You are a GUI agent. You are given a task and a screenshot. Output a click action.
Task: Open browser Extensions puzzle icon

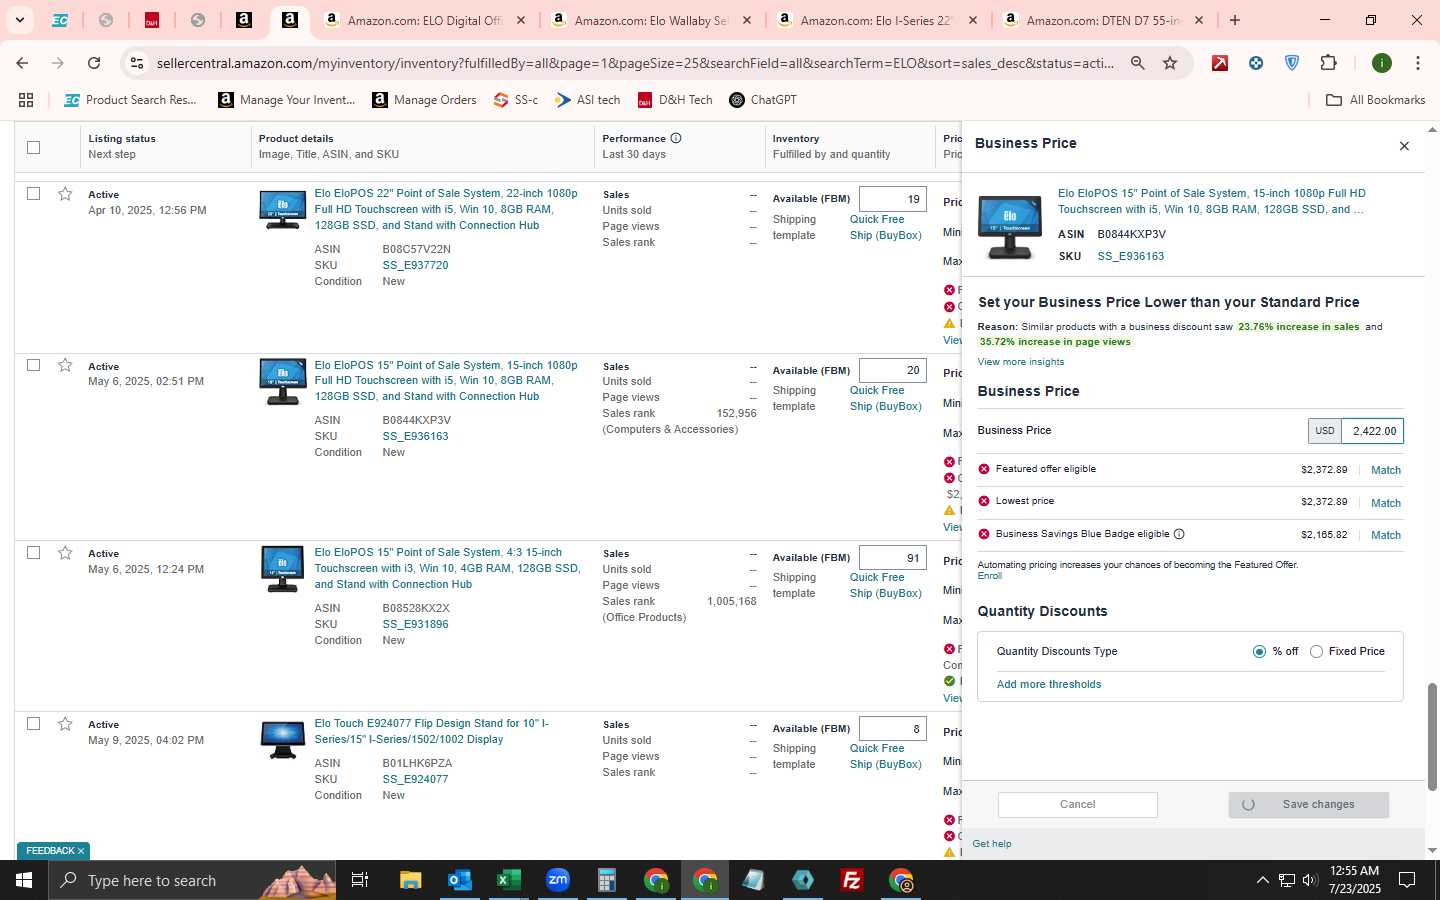pos(1328,63)
